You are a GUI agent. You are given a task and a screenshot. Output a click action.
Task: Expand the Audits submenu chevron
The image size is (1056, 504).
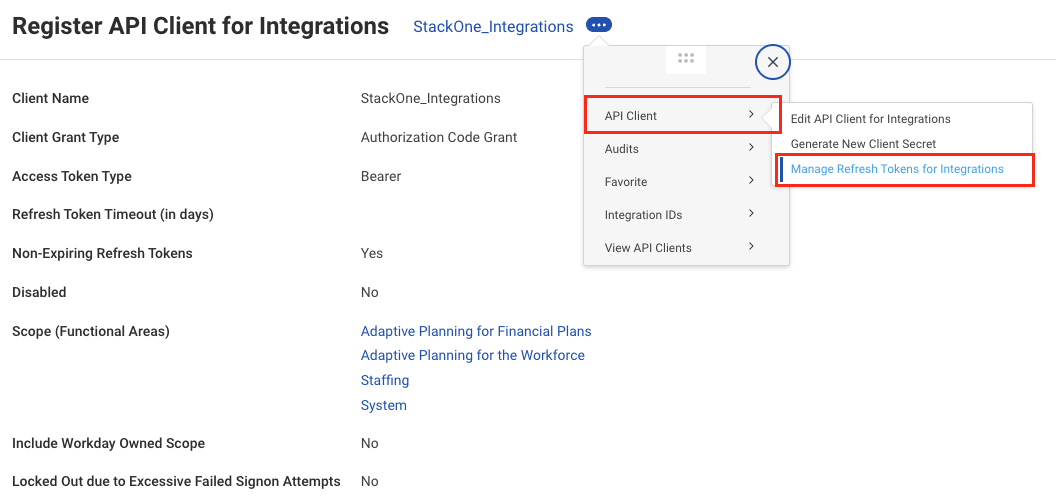(x=750, y=148)
